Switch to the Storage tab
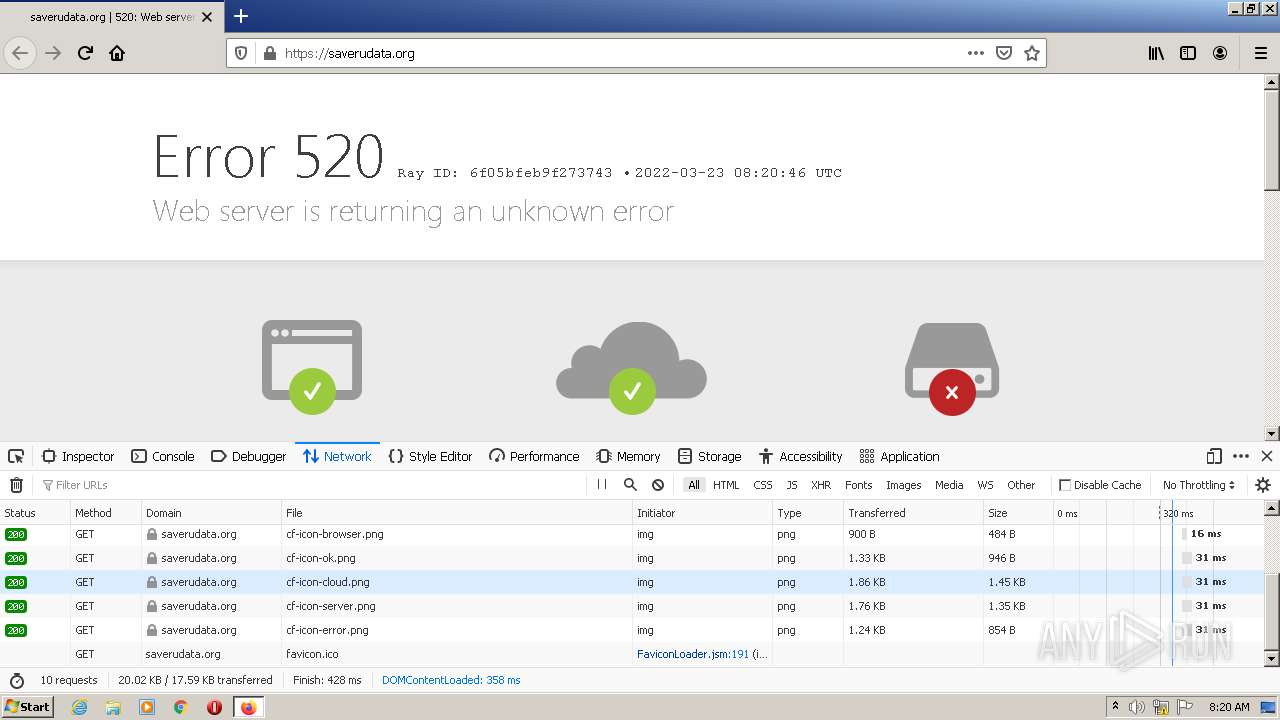 pyautogui.click(x=710, y=456)
